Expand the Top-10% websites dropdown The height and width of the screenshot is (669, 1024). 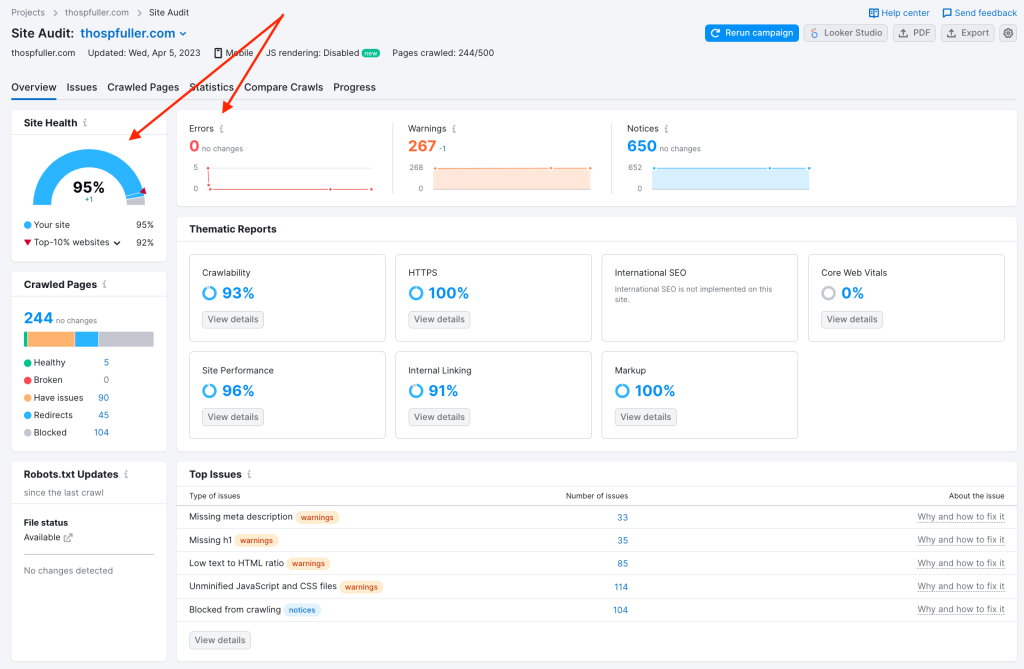(117, 243)
